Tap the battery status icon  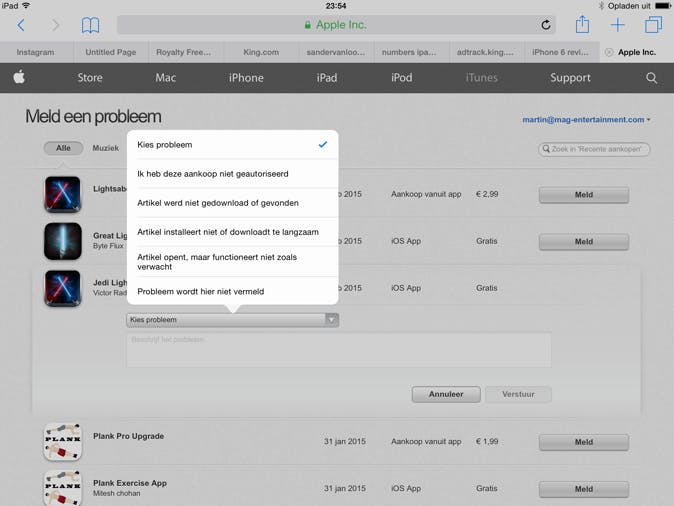click(663, 6)
